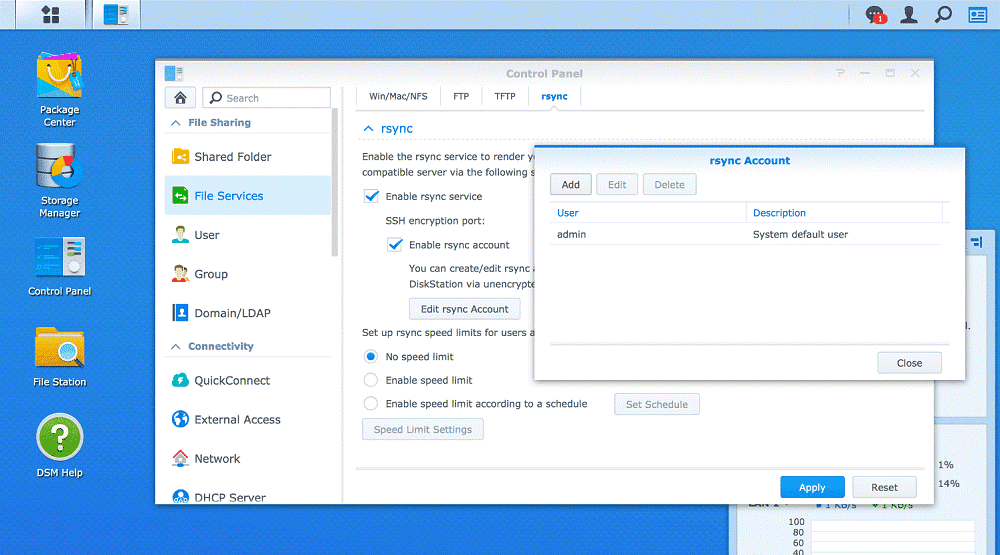Click Add in rsync Account dialog

pyautogui.click(x=570, y=185)
